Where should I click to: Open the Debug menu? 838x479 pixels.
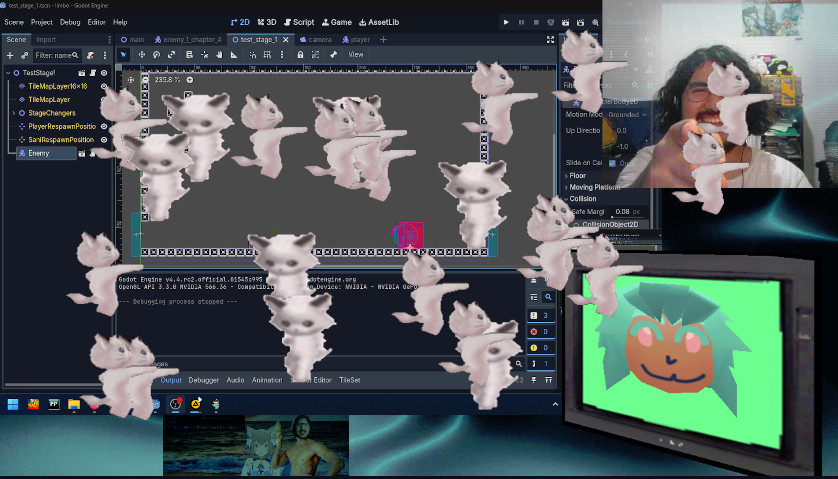click(x=70, y=22)
